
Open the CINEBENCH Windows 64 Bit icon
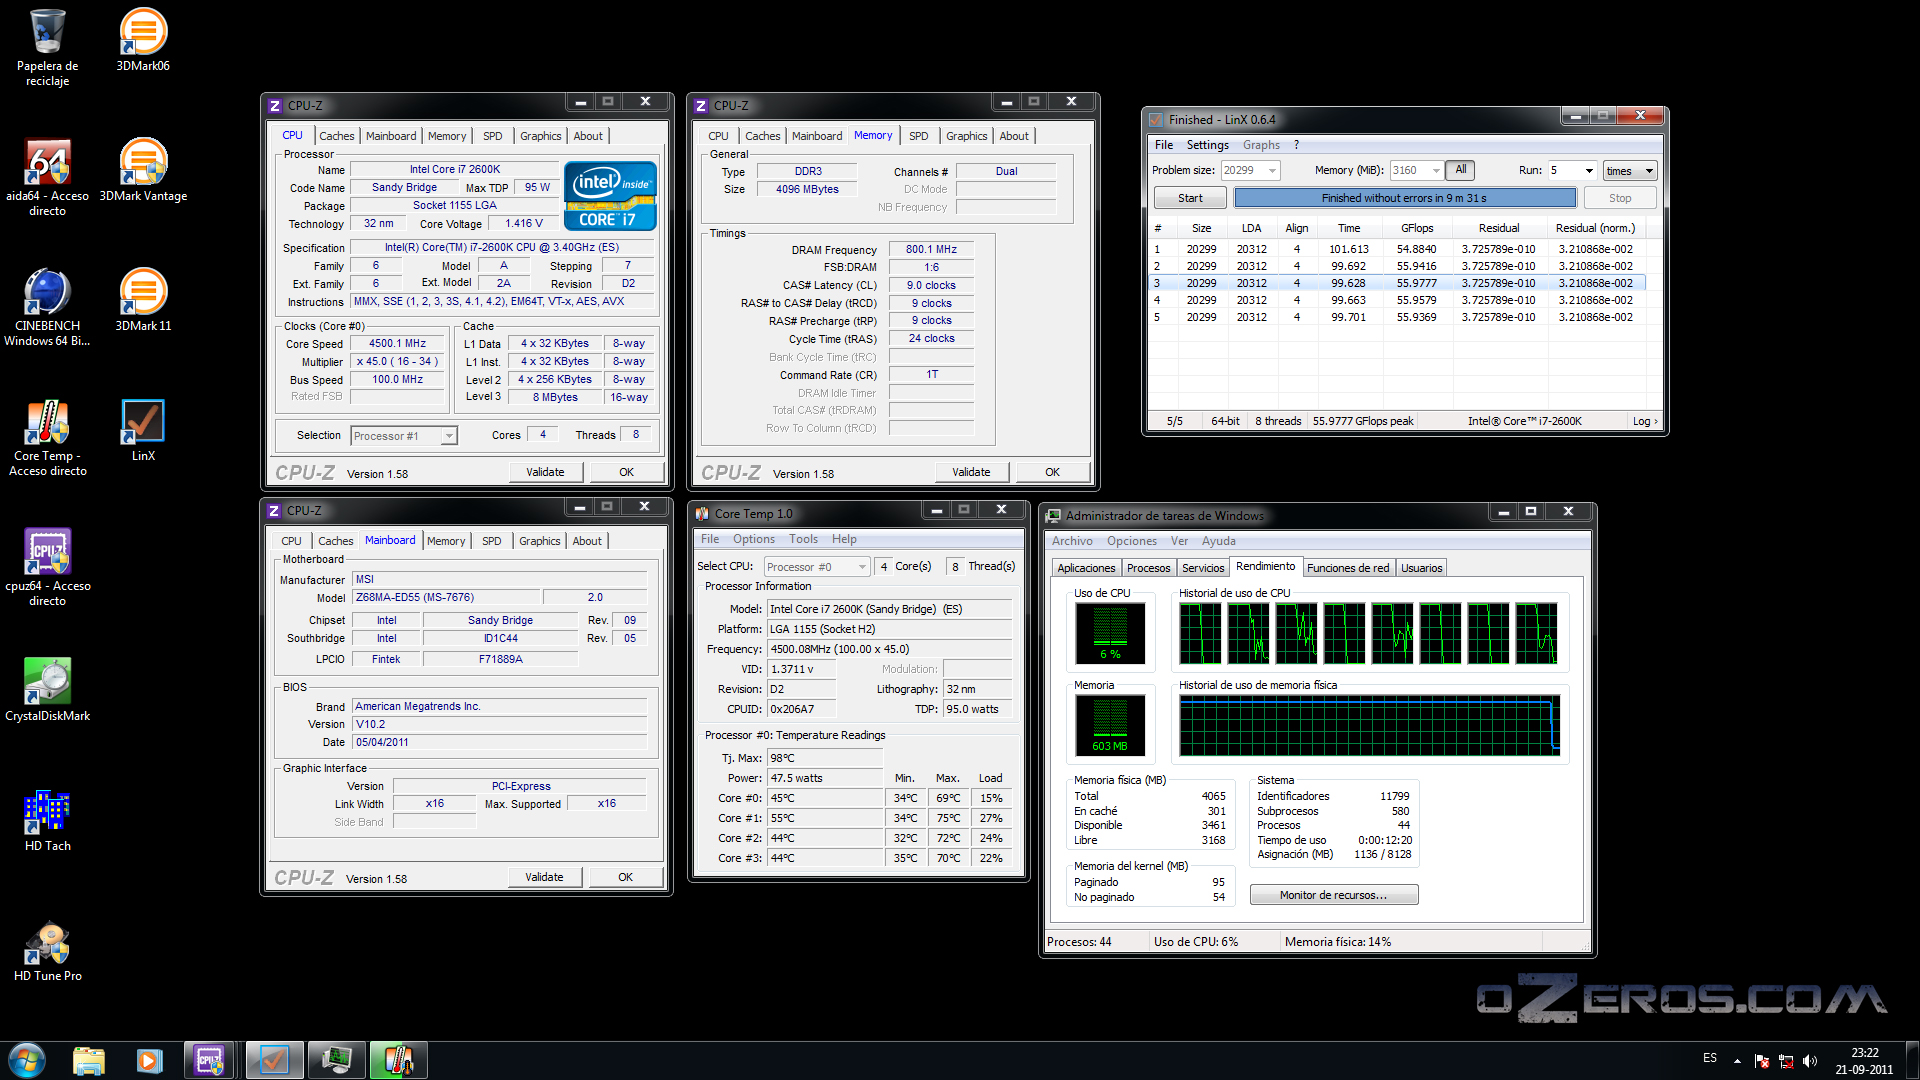[x=47, y=307]
